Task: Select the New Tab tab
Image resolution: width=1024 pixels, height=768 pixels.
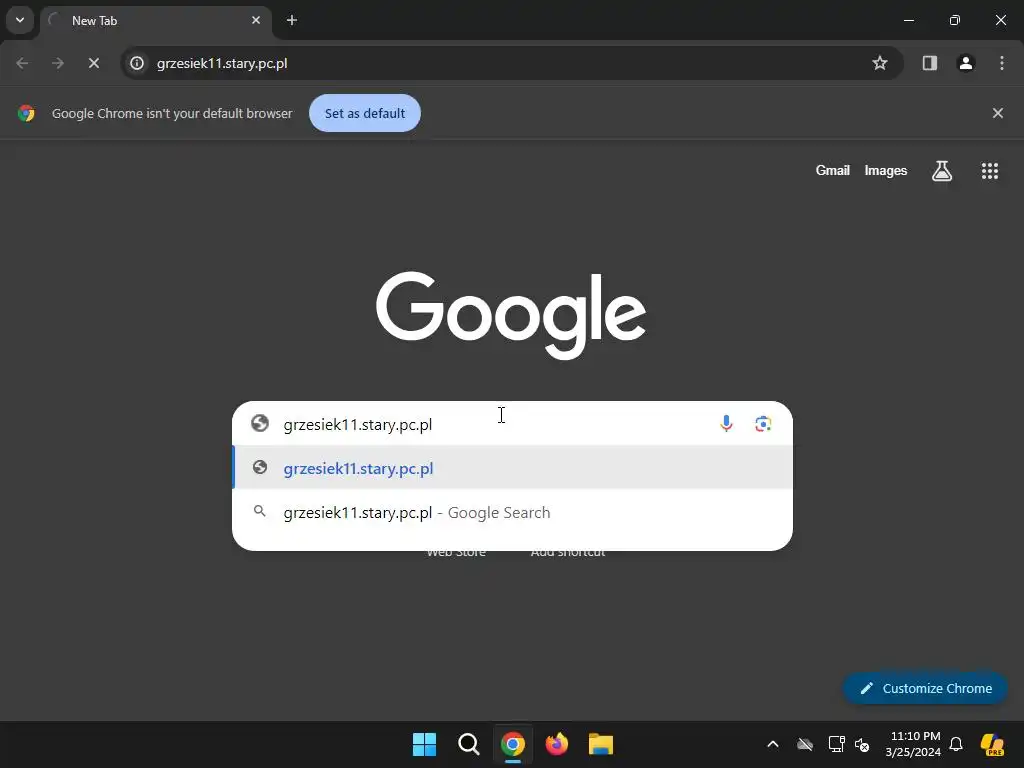Action: pyautogui.click(x=155, y=21)
